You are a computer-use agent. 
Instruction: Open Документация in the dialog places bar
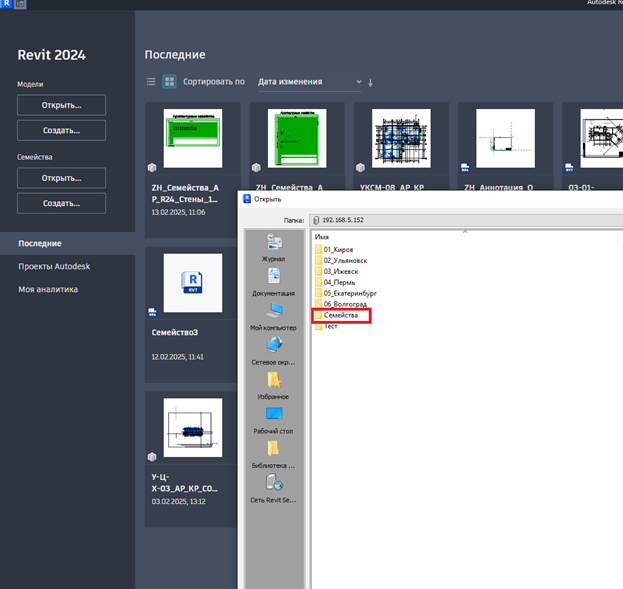[x=273, y=282]
